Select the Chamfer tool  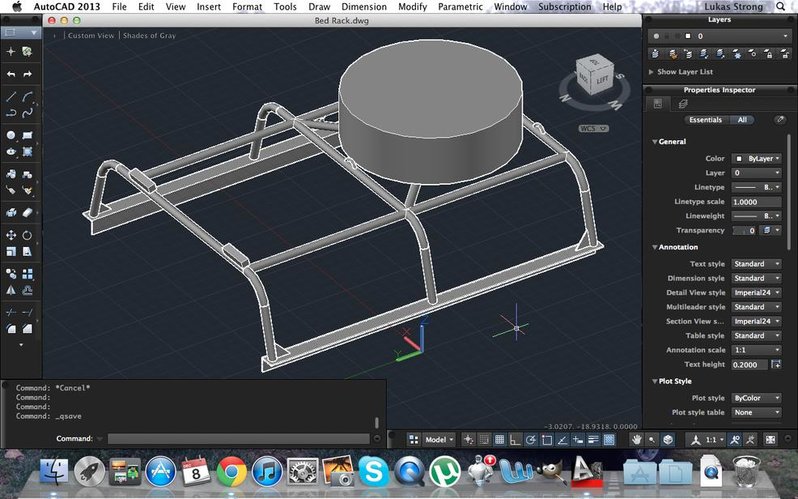tap(27, 329)
